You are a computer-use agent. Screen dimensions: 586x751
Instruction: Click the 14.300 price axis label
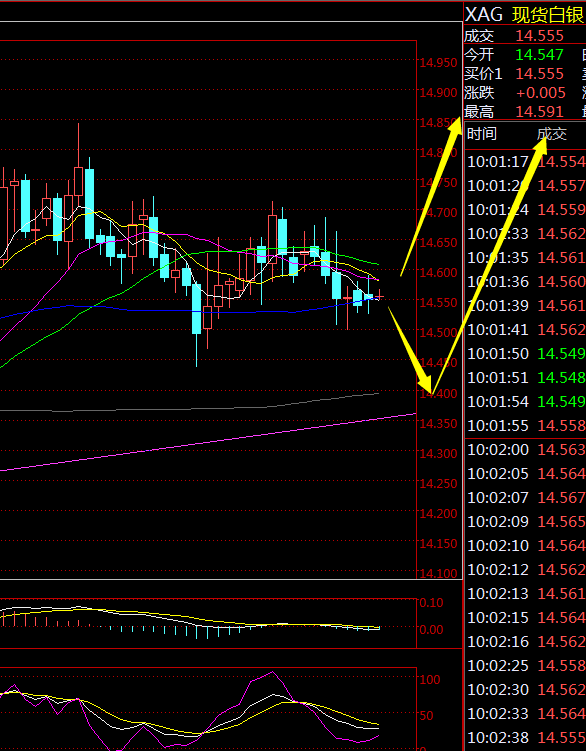click(438, 453)
